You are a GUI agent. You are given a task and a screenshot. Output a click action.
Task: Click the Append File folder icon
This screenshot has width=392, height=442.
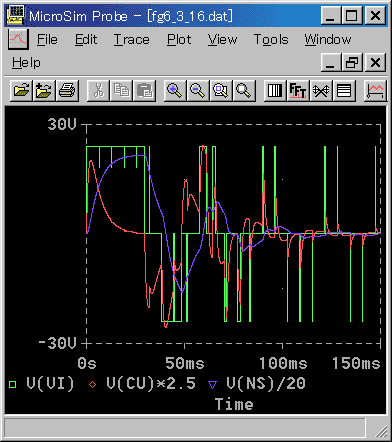click(x=44, y=90)
